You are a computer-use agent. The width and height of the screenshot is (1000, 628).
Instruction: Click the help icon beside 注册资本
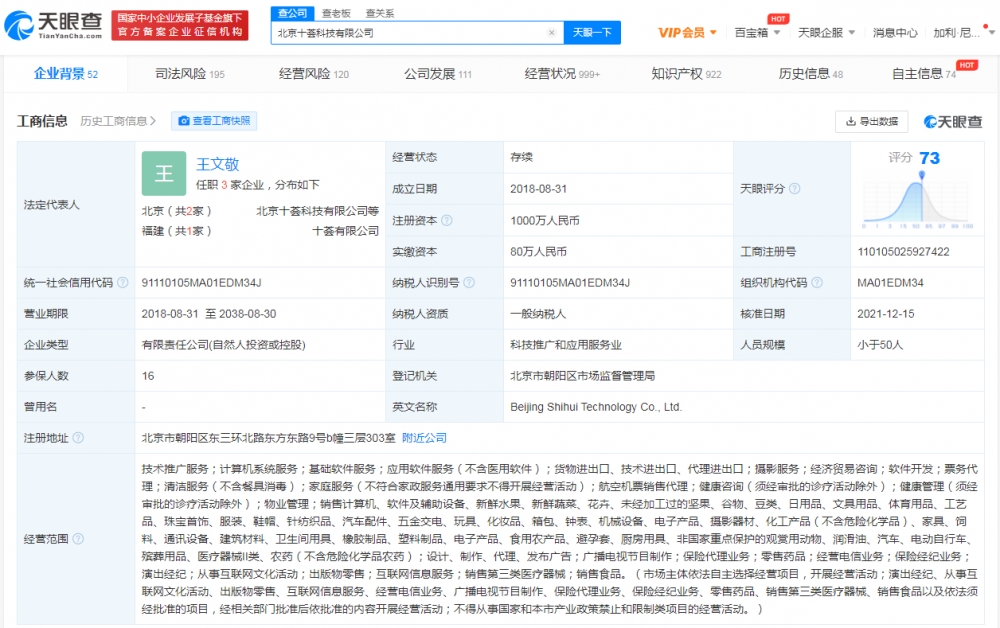coord(445,220)
